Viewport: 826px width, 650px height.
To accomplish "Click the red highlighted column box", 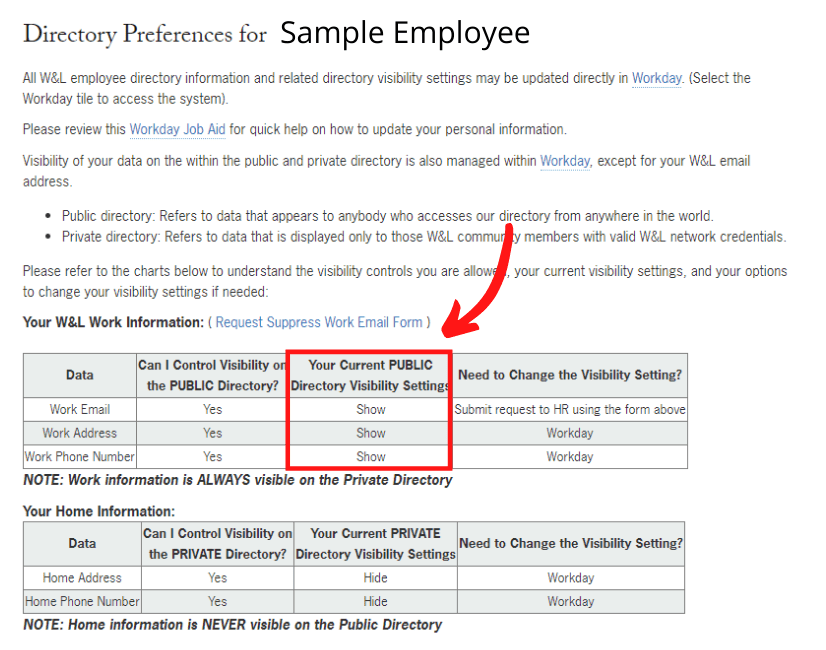I will 370,410.
